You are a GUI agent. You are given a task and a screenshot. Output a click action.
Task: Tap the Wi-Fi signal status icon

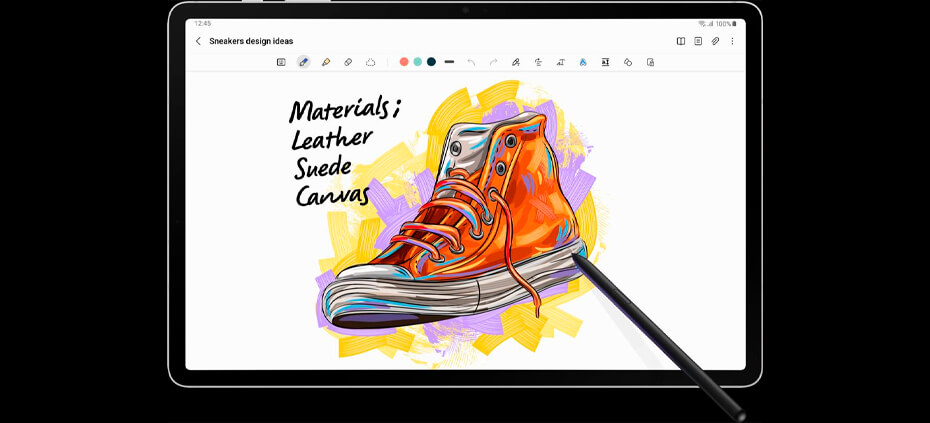702,24
